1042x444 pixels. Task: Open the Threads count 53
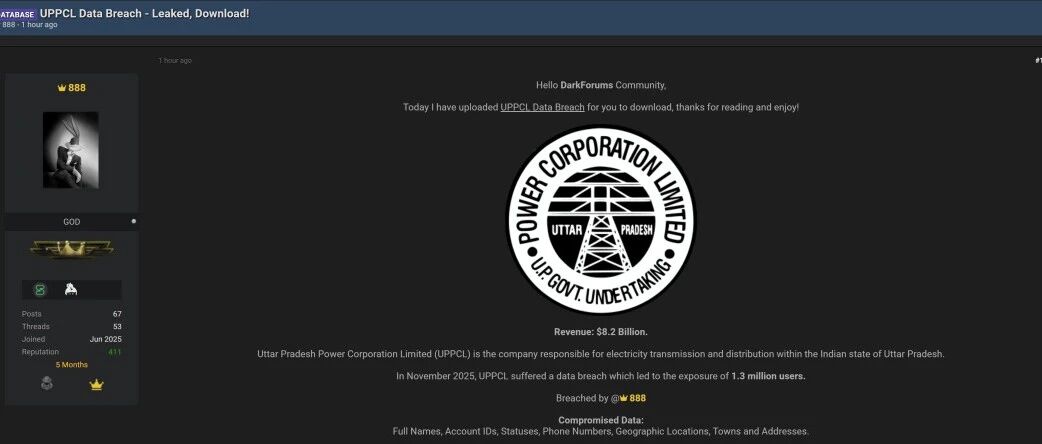click(117, 326)
